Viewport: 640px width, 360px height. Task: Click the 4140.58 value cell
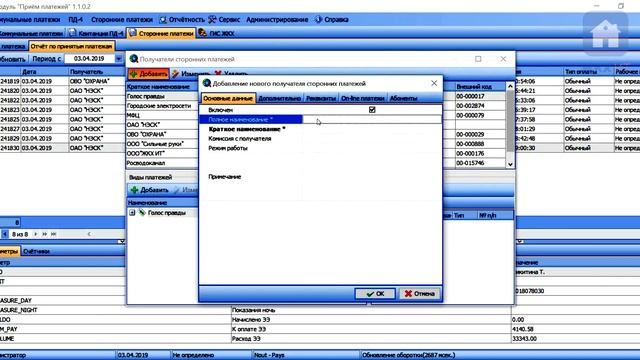(576, 329)
